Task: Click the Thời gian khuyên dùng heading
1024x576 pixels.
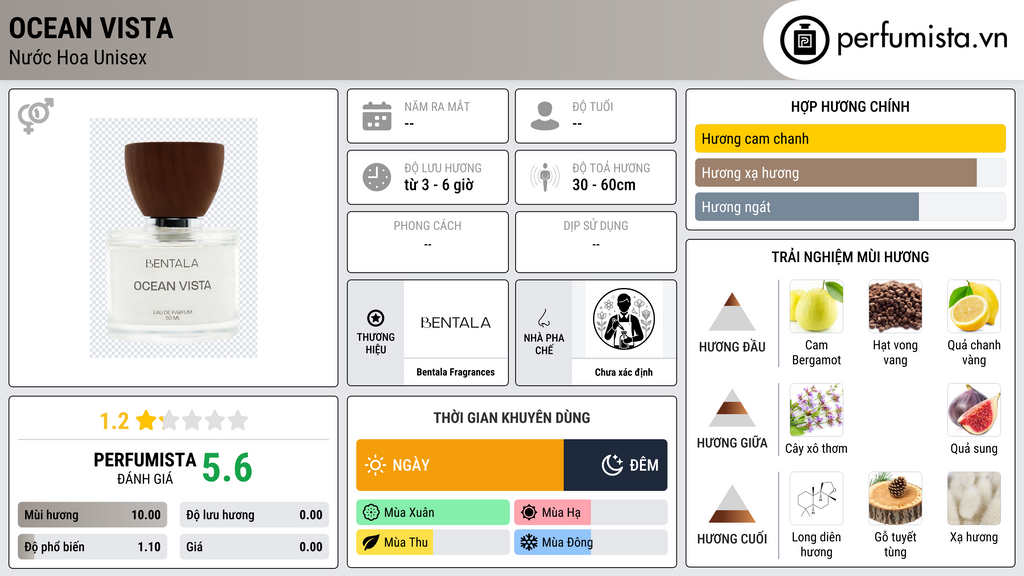Action: point(512,418)
